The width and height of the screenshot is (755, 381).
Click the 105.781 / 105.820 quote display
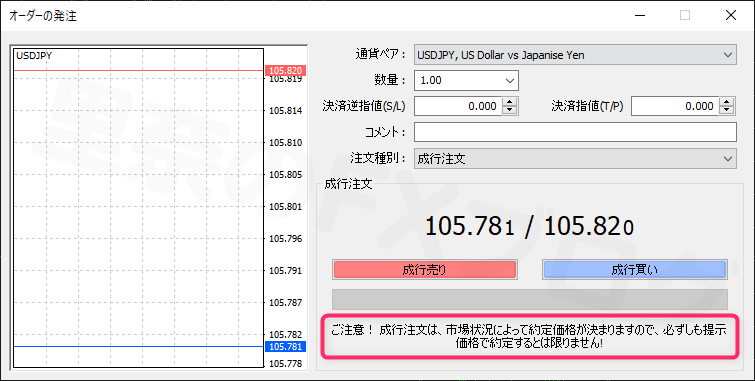(529, 226)
